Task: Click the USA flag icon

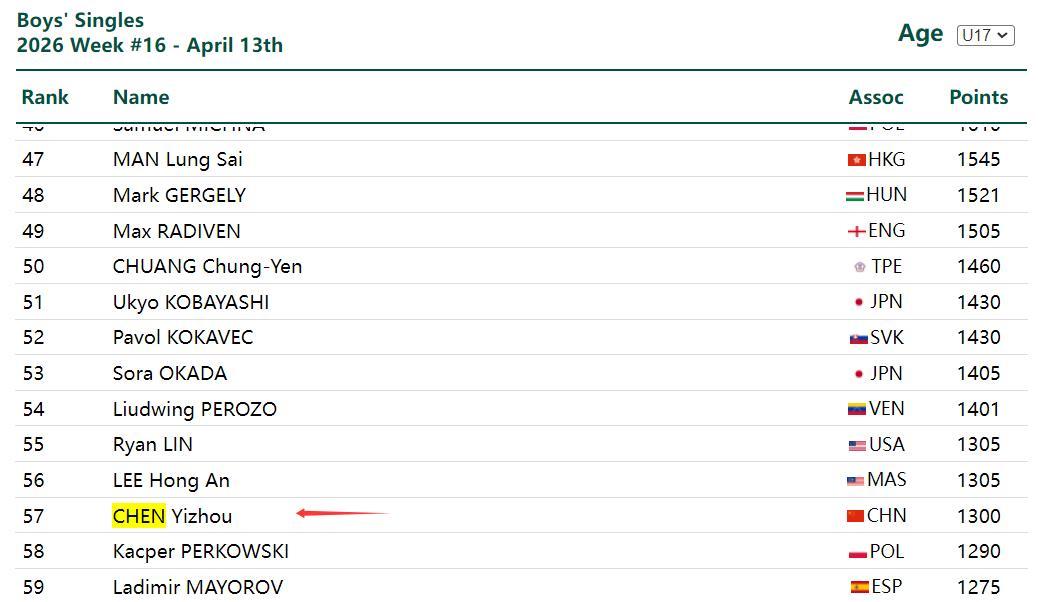Action: (x=857, y=445)
